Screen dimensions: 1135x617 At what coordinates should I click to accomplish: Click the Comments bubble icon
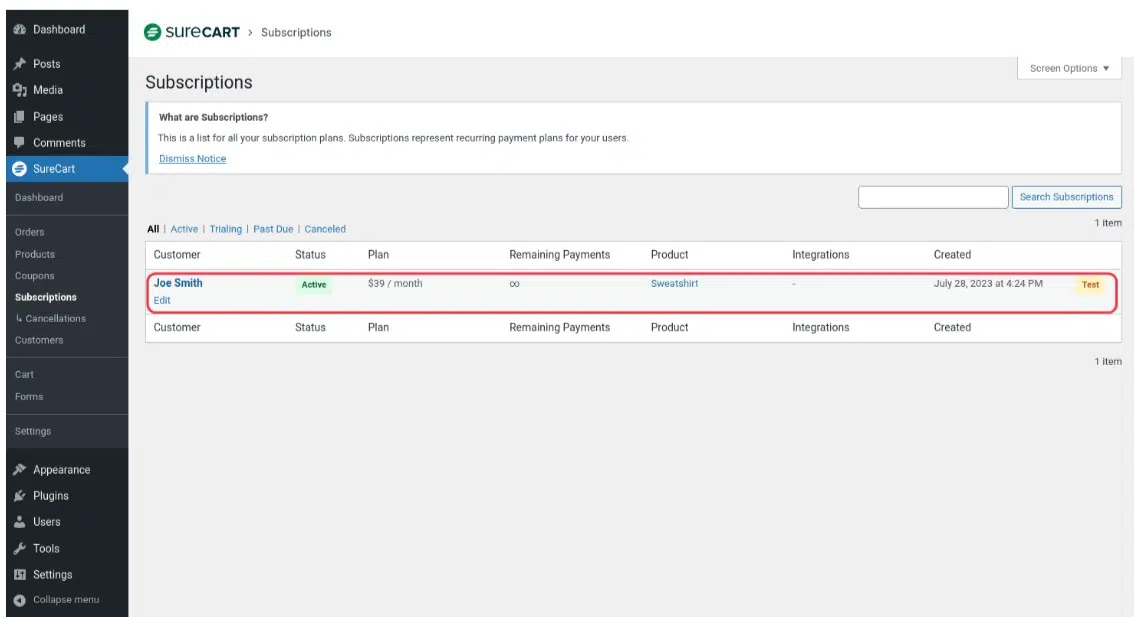pos(19,143)
